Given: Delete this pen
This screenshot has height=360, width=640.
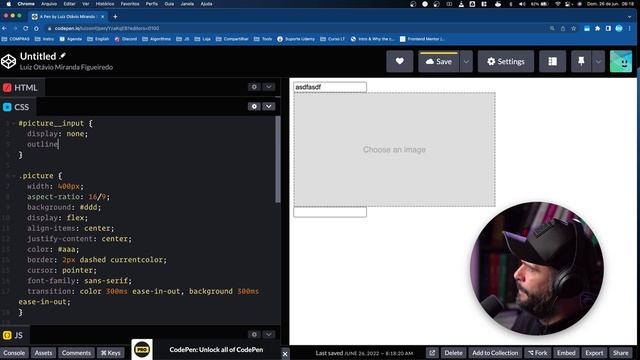Looking at the screenshot, I should [x=453, y=353].
